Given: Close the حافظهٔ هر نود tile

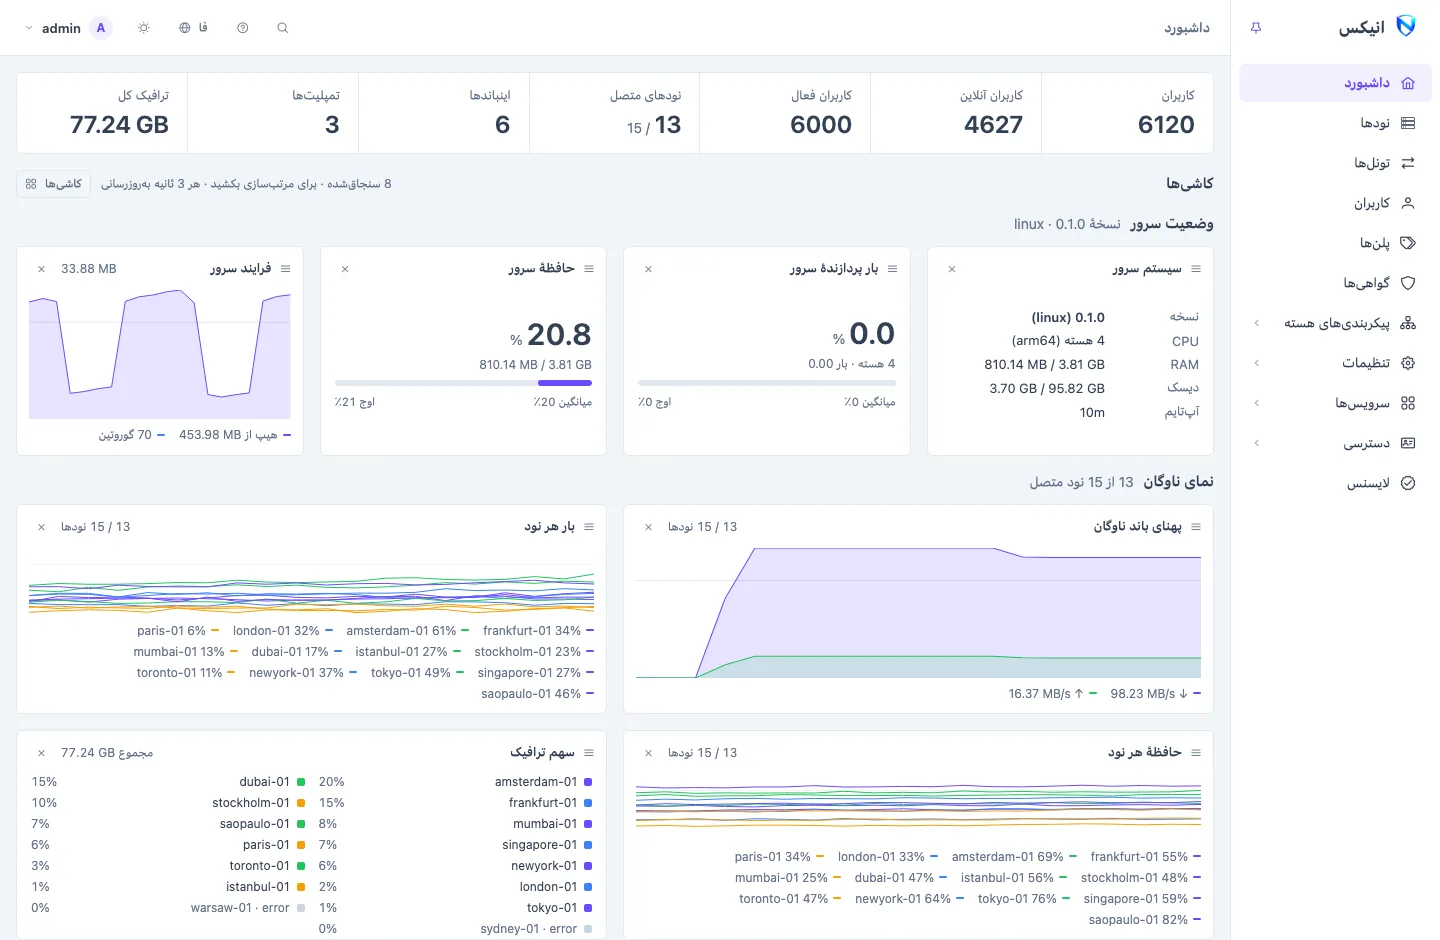Looking at the screenshot, I should point(648,753).
